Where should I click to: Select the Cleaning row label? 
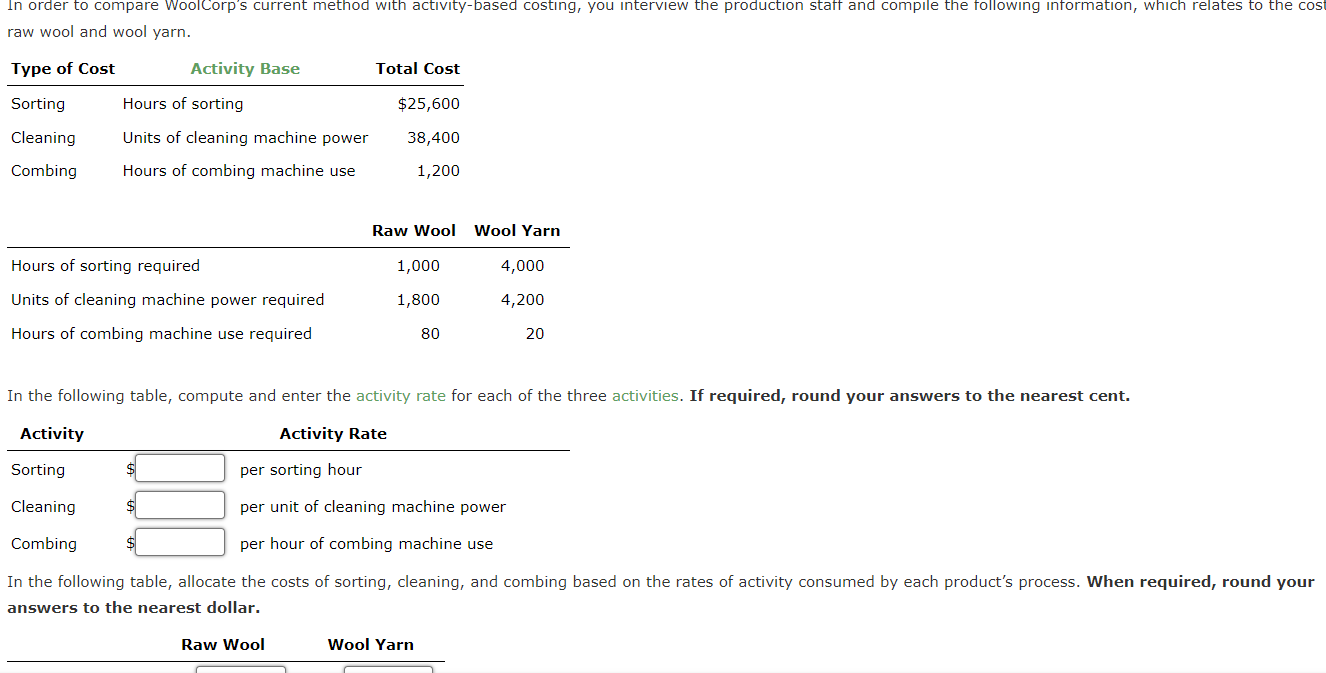coord(43,137)
